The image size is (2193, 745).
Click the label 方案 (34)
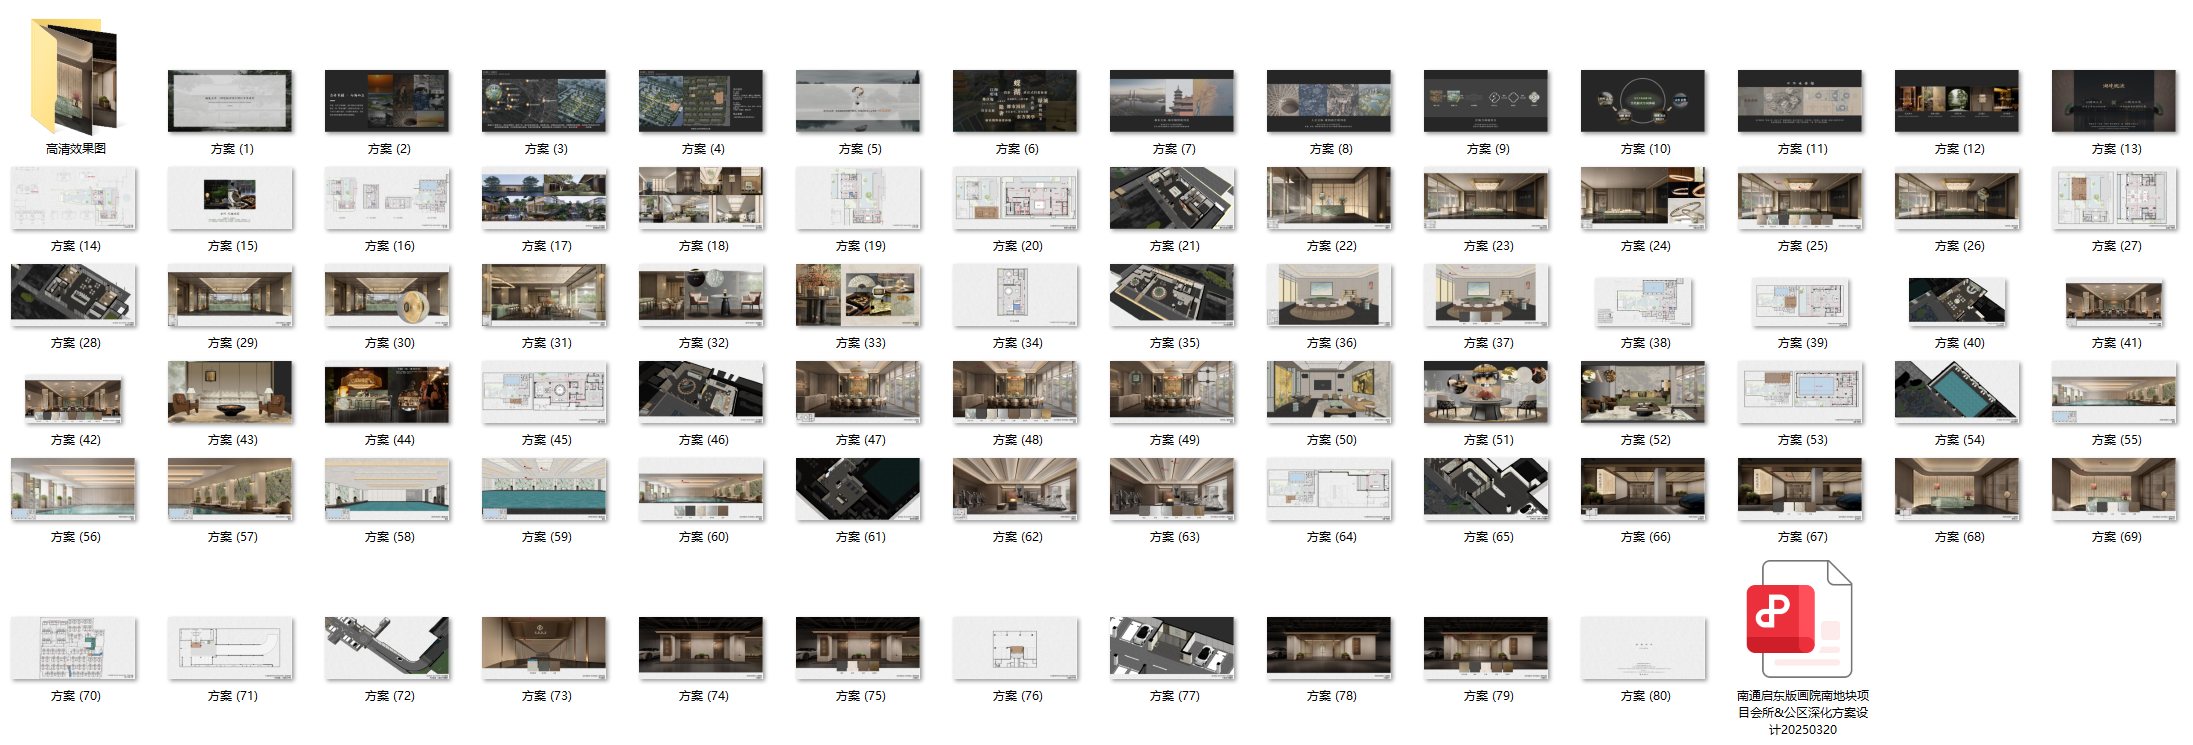(x=1017, y=343)
